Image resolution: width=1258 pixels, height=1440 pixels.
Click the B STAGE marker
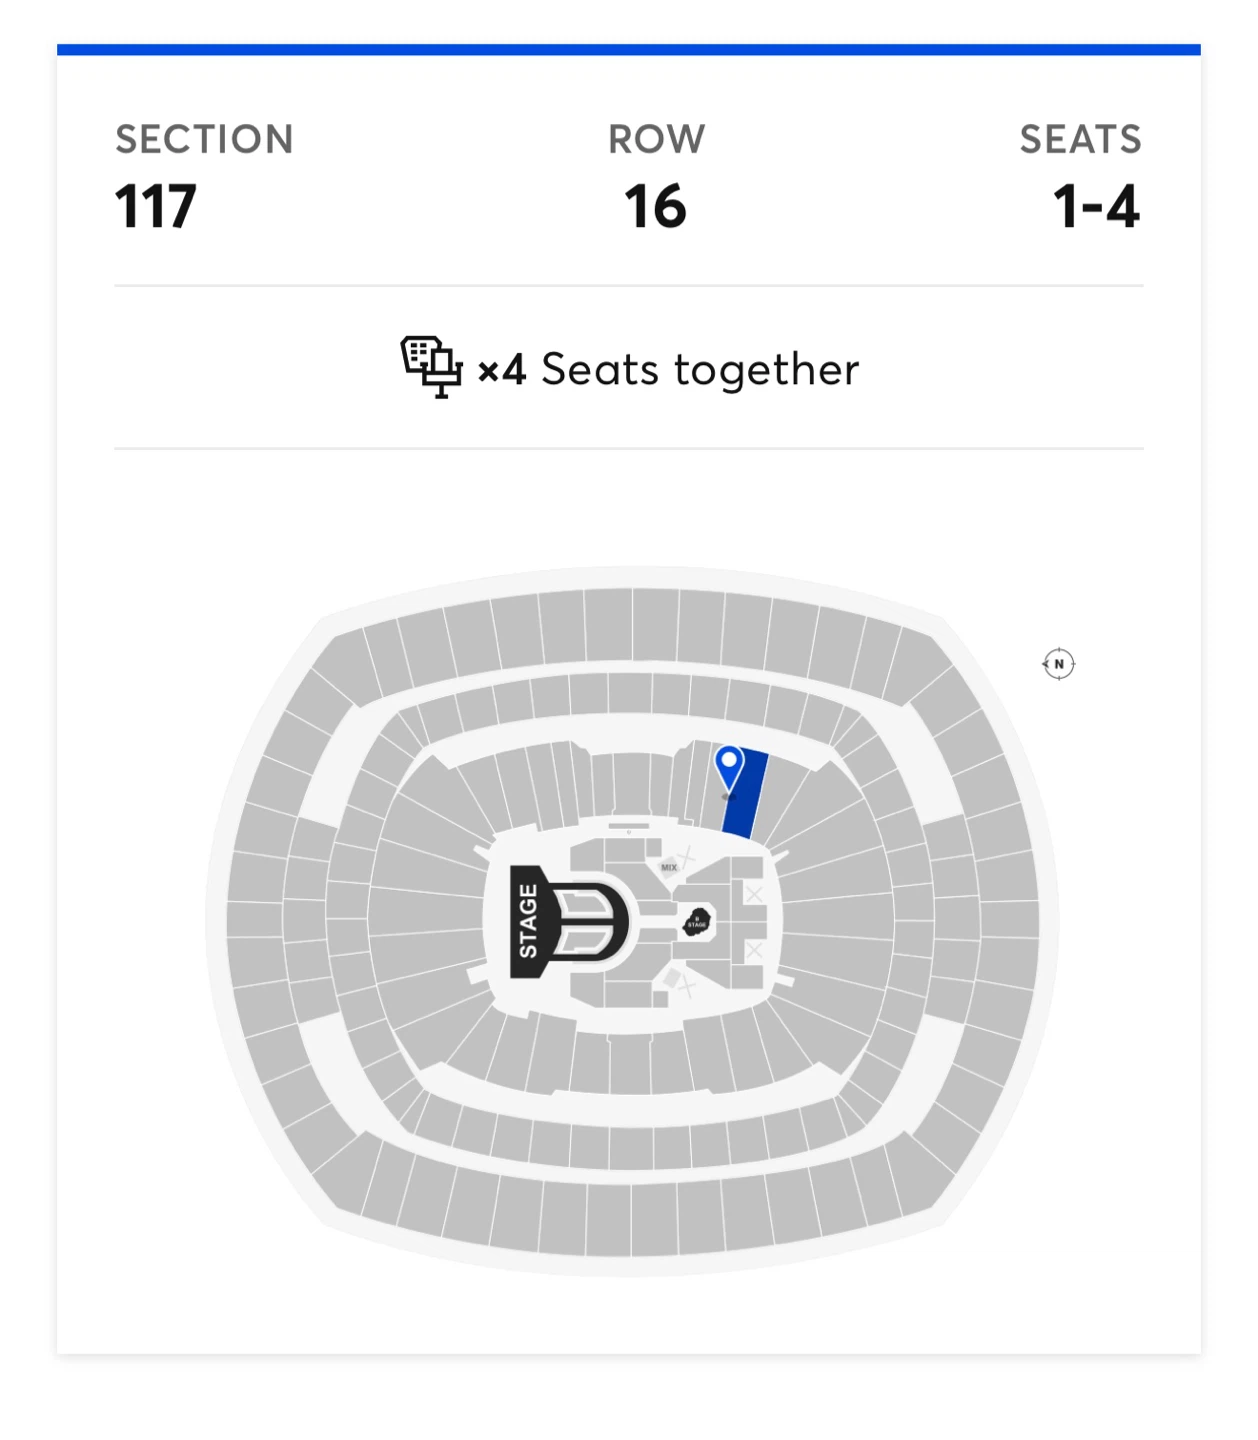click(697, 922)
